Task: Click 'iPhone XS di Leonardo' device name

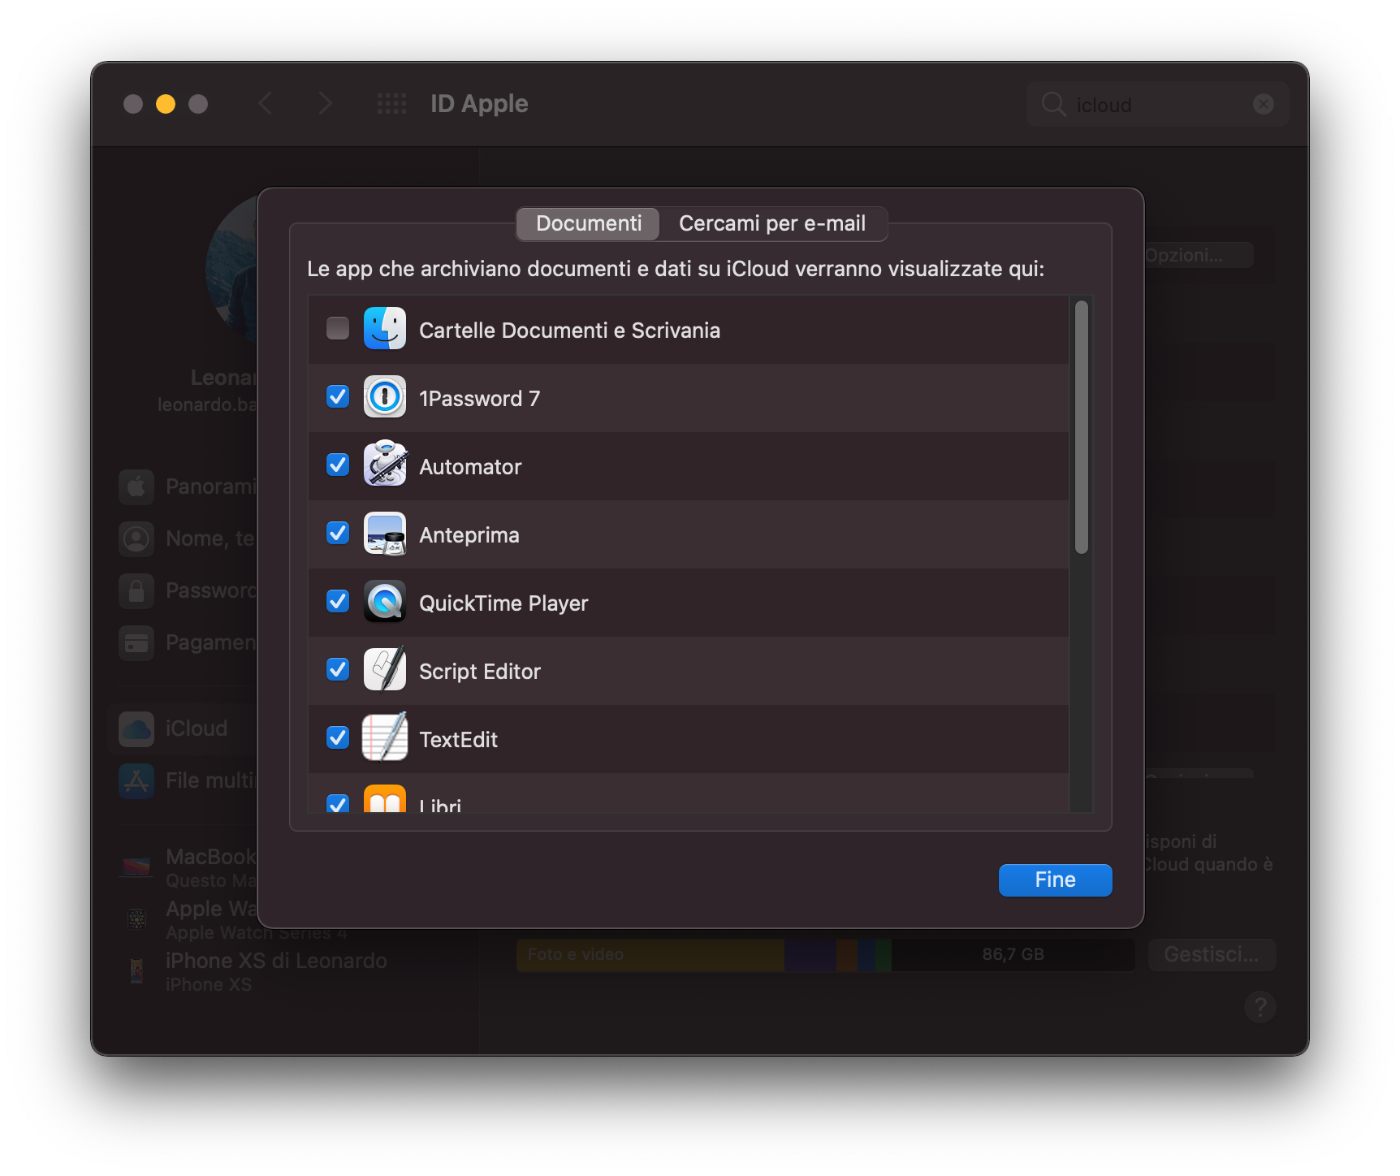Action: (276, 961)
